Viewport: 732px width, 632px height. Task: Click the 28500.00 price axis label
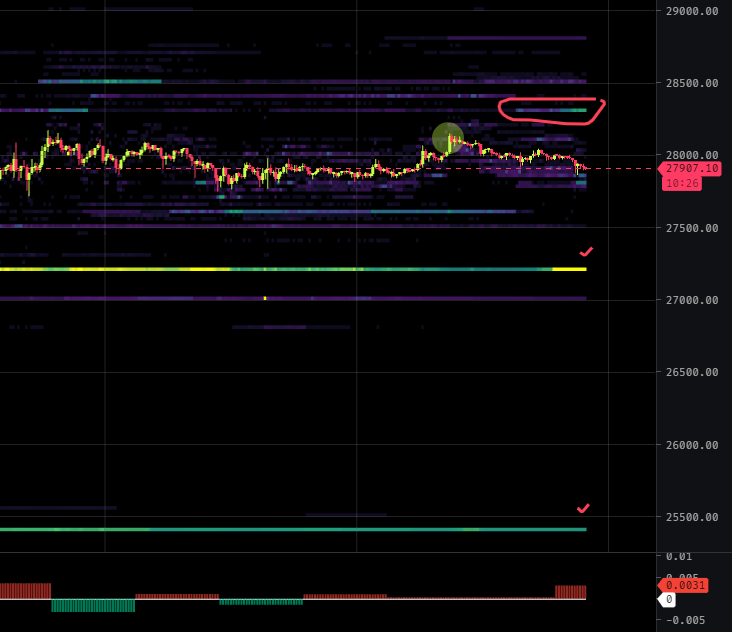[692, 83]
